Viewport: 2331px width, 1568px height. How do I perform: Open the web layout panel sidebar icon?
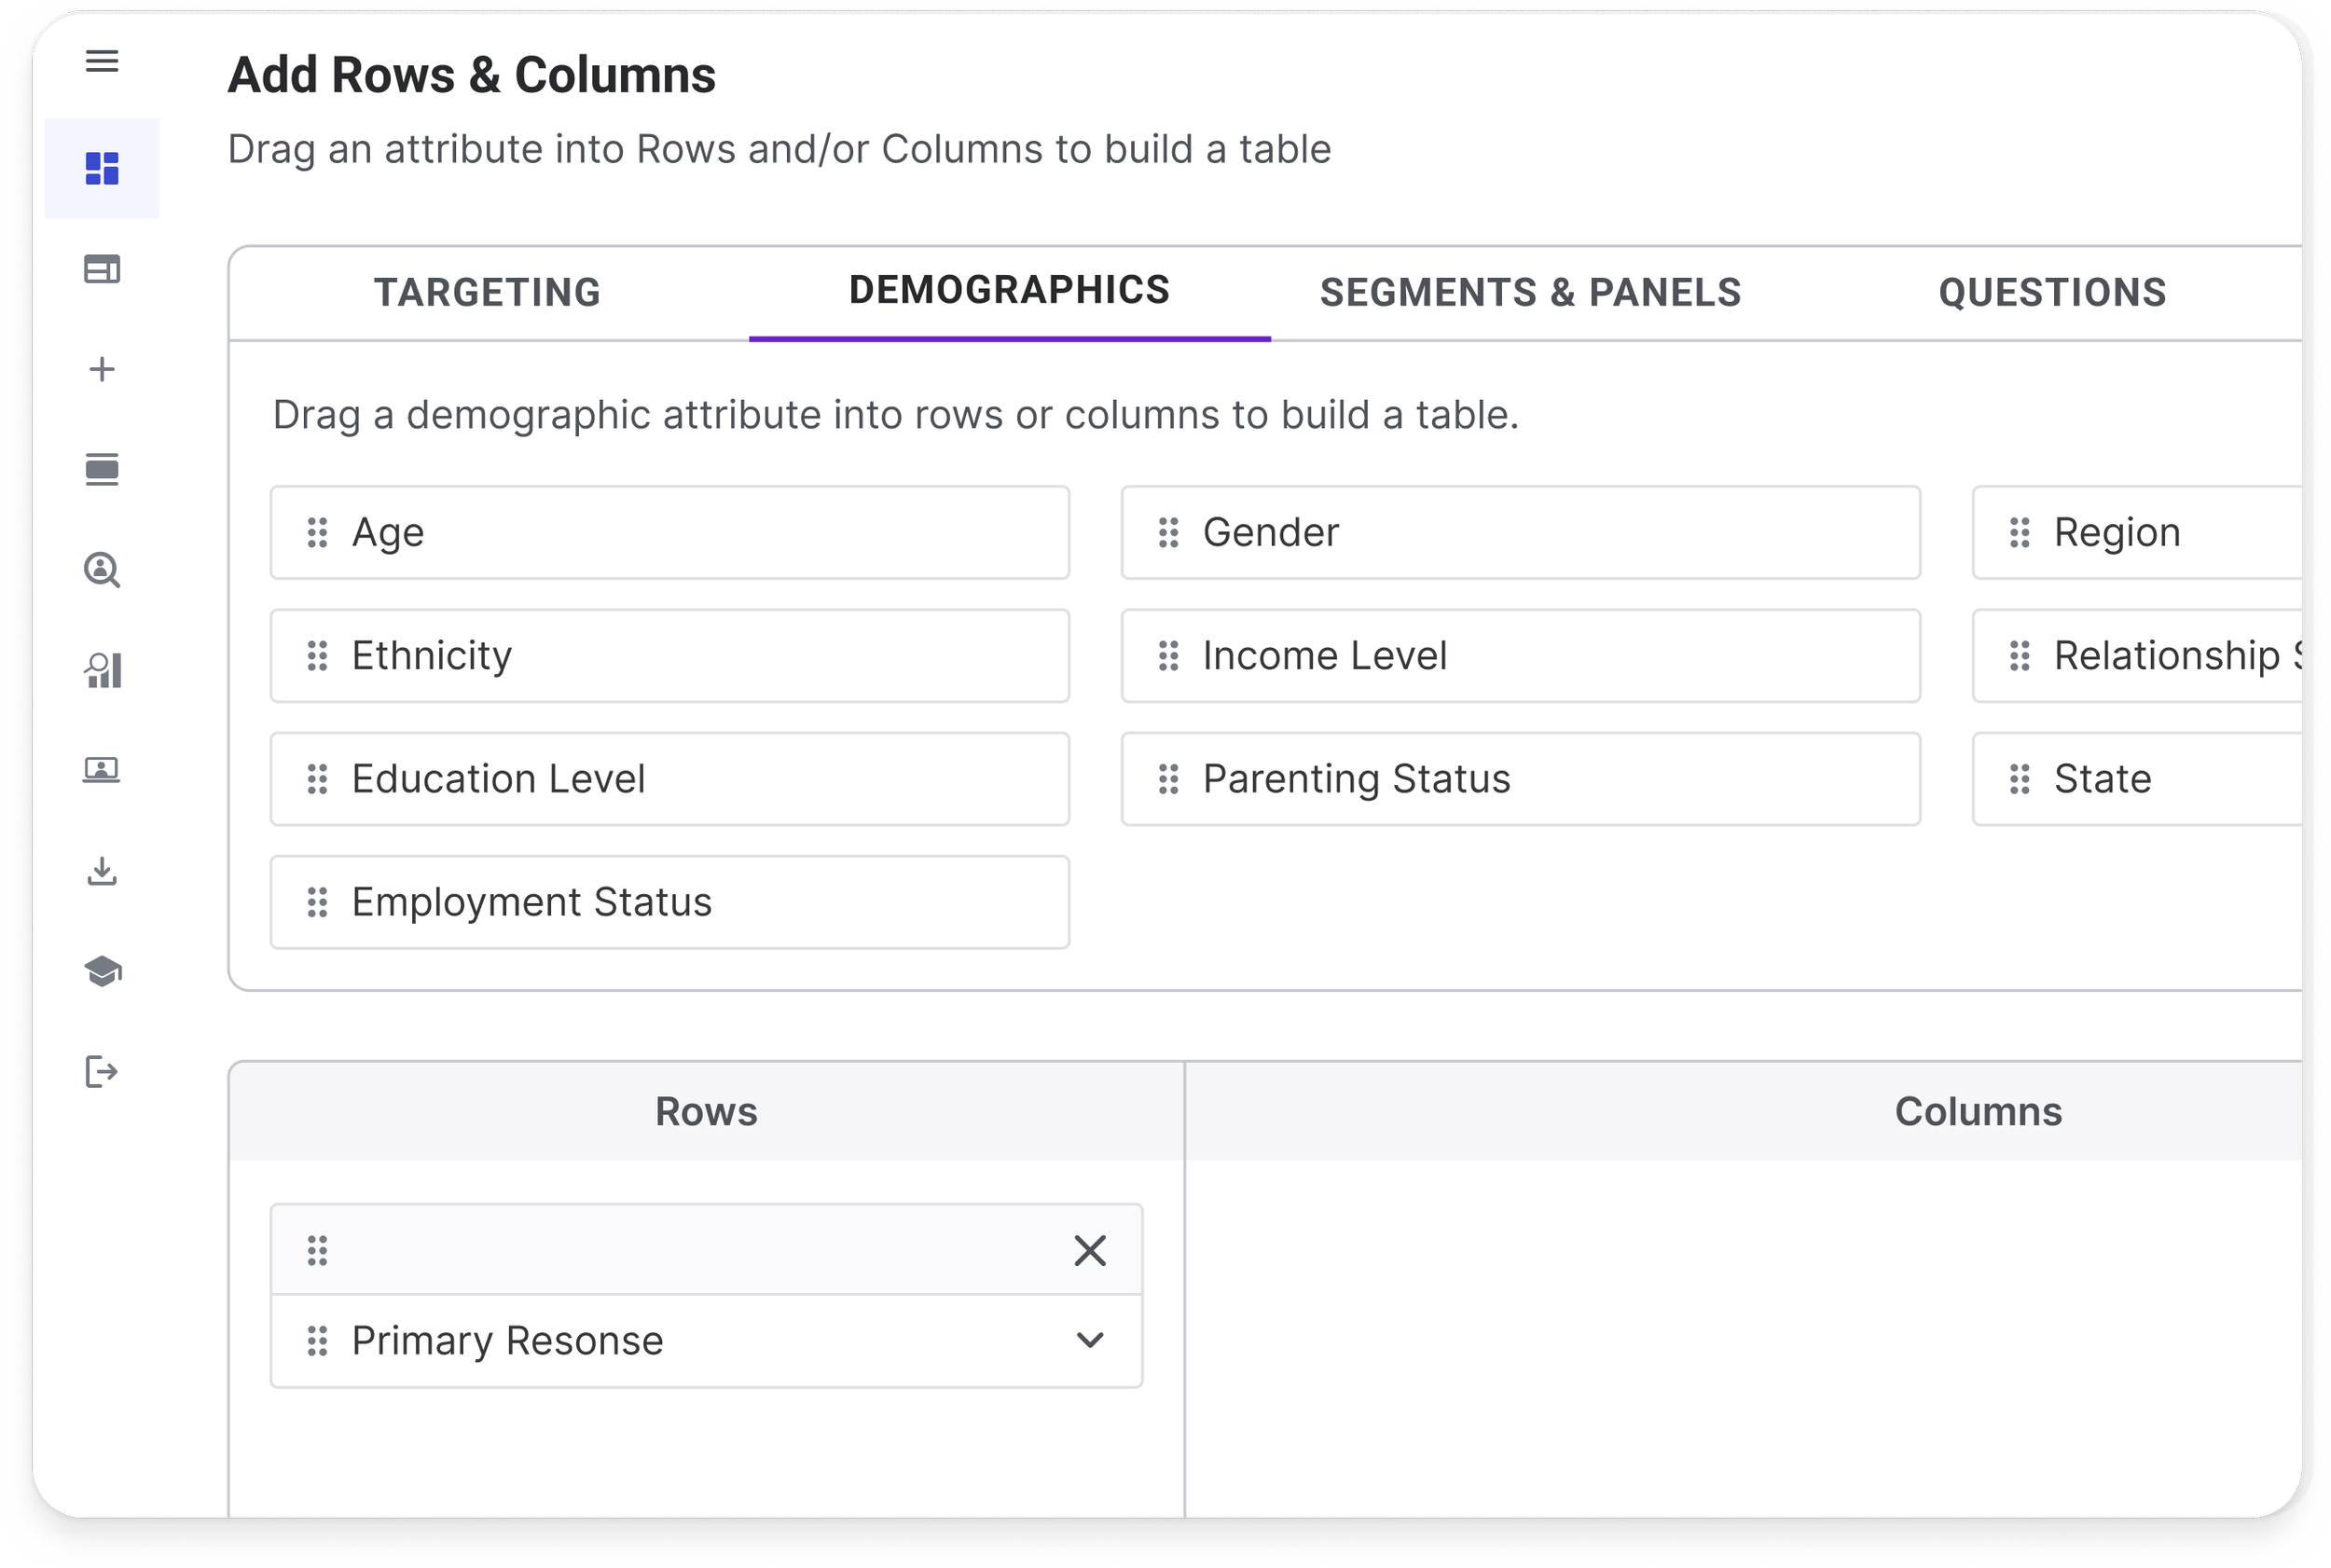pyautogui.click(x=102, y=269)
